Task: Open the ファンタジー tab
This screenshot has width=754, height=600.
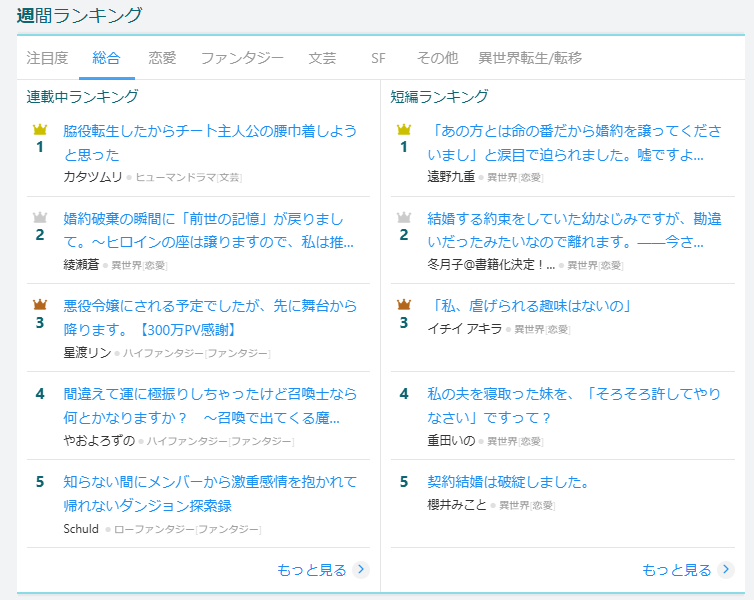Action: pos(242,58)
